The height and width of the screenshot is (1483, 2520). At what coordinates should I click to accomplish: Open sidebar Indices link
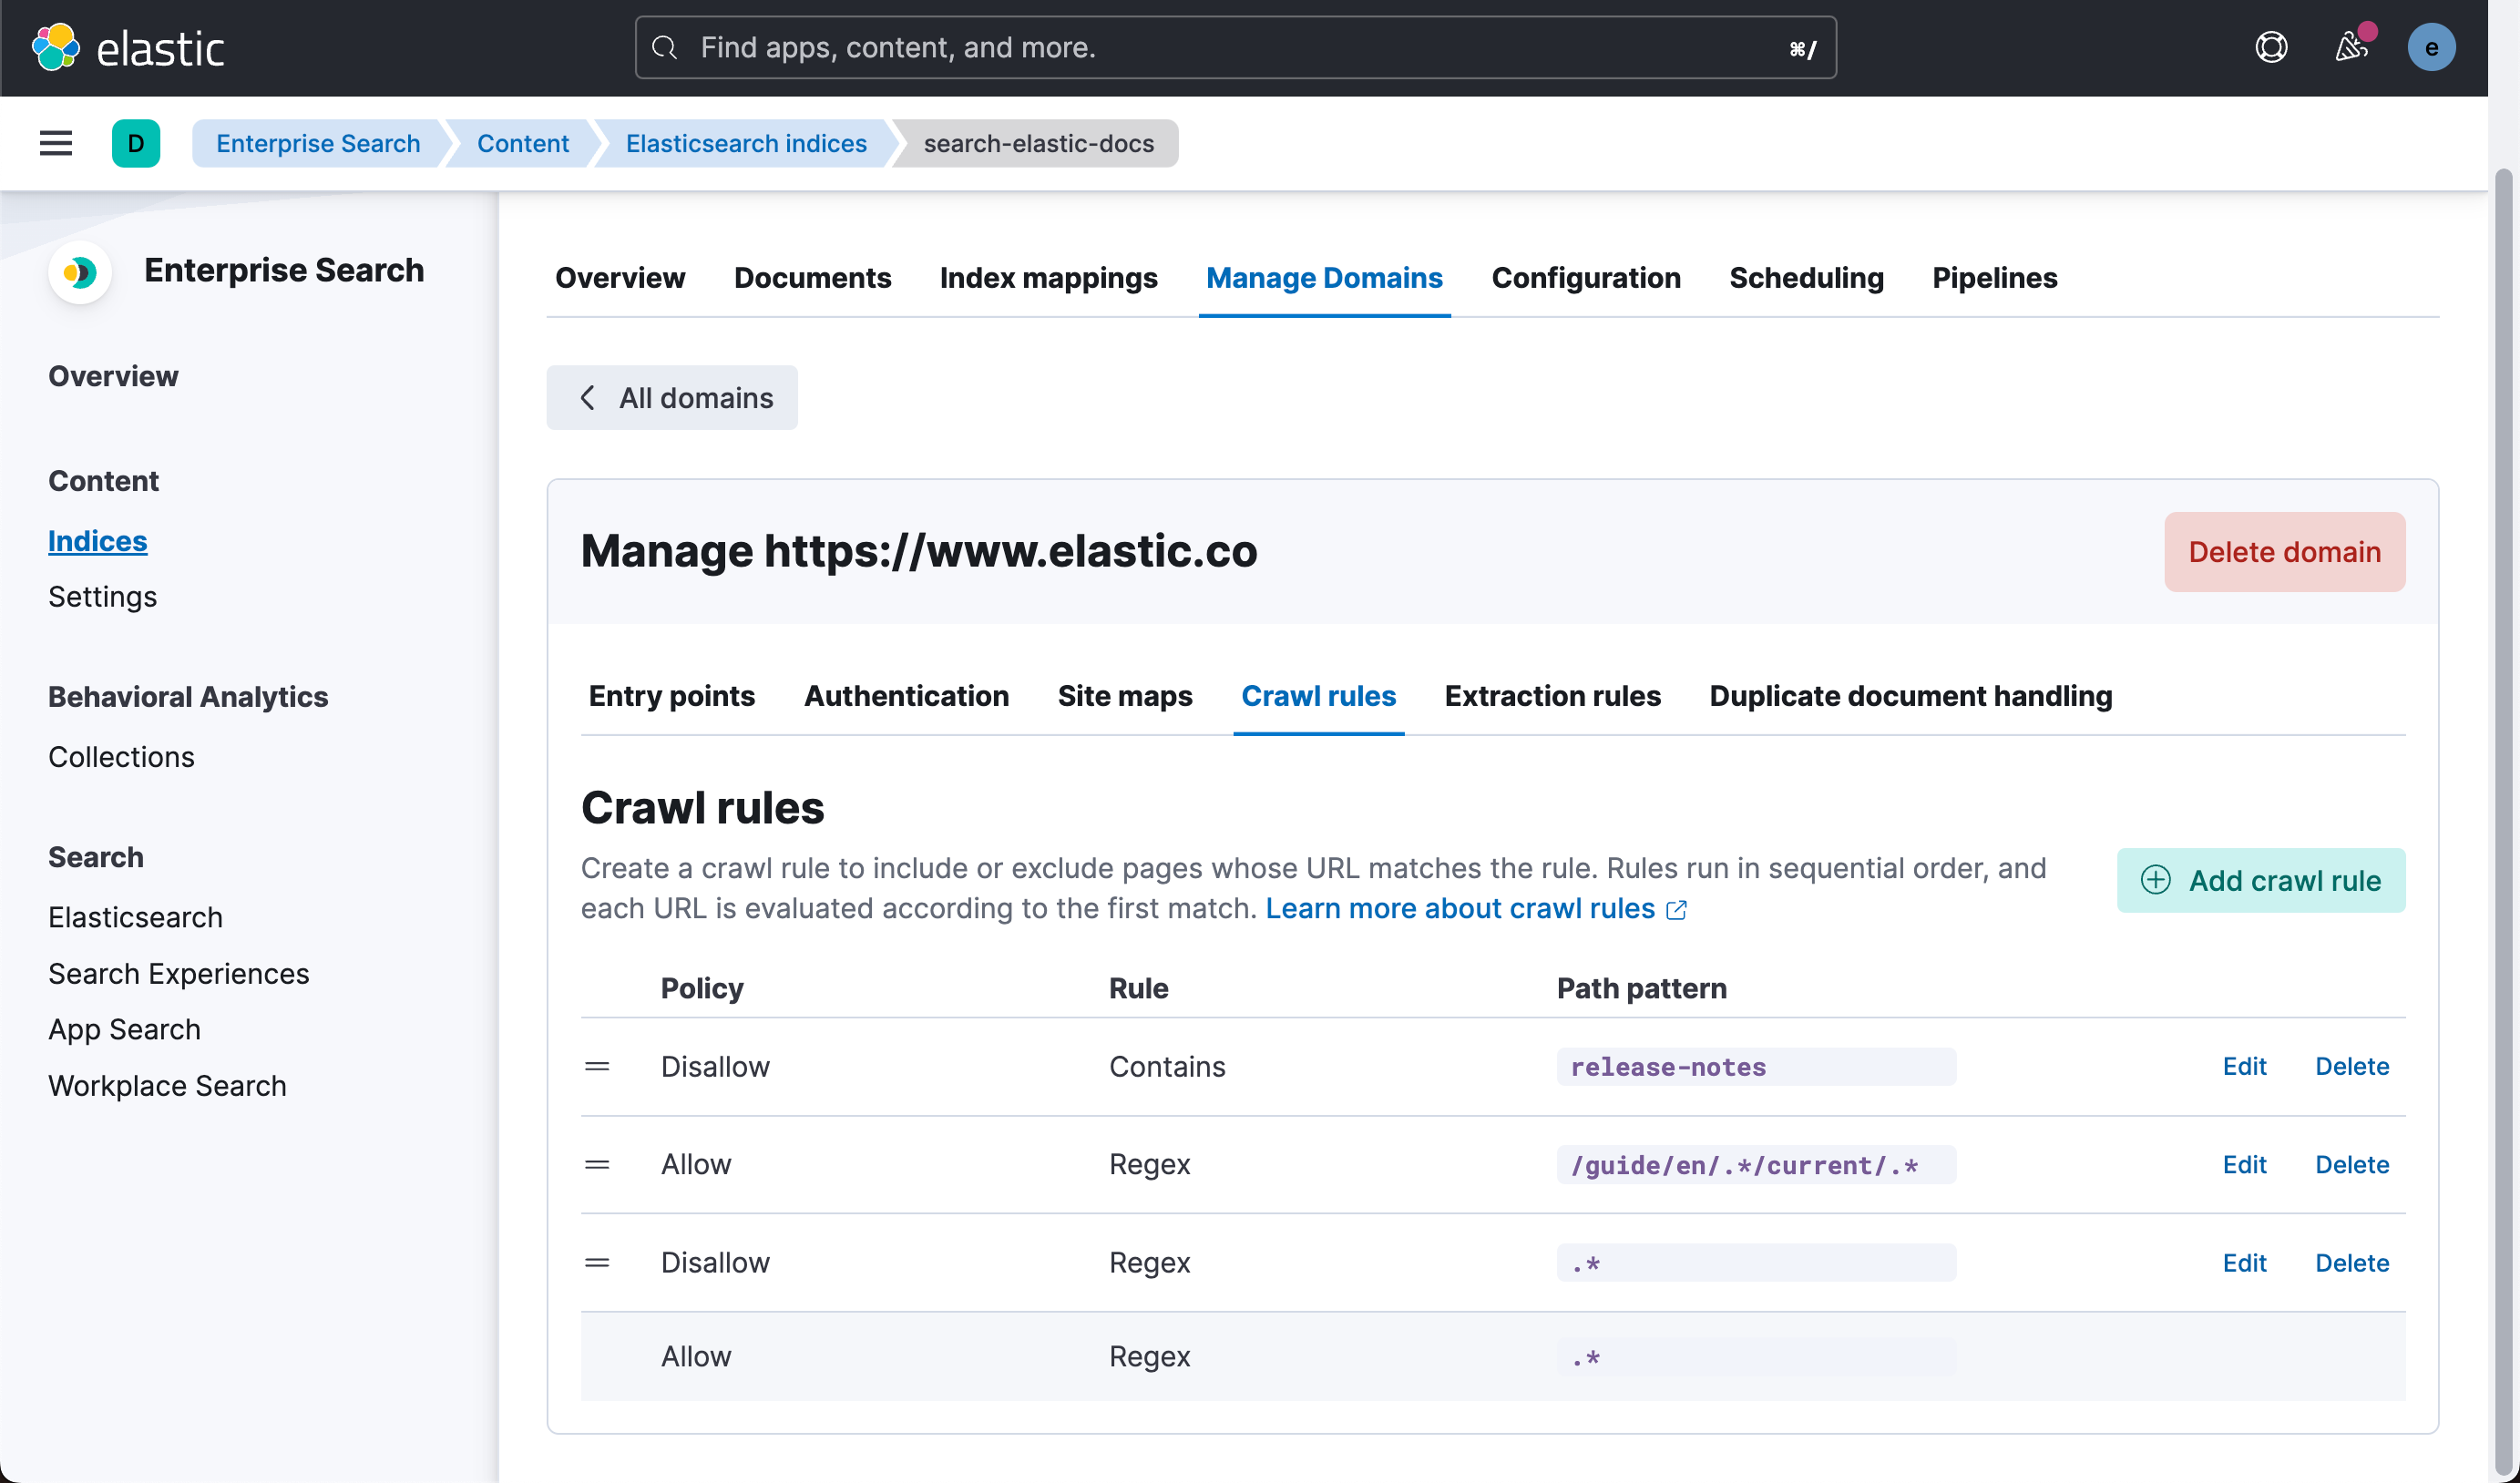97,541
